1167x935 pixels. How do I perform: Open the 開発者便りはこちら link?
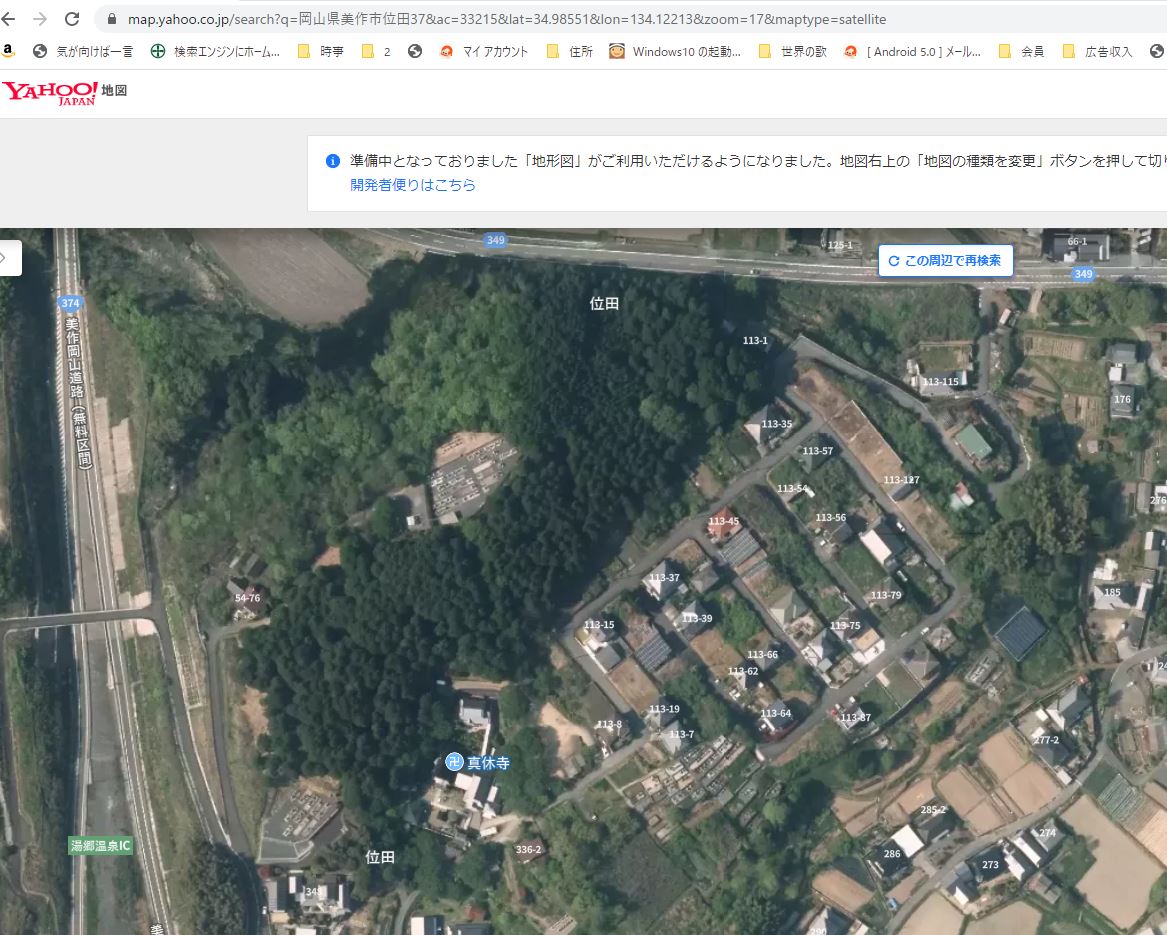pos(413,185)
